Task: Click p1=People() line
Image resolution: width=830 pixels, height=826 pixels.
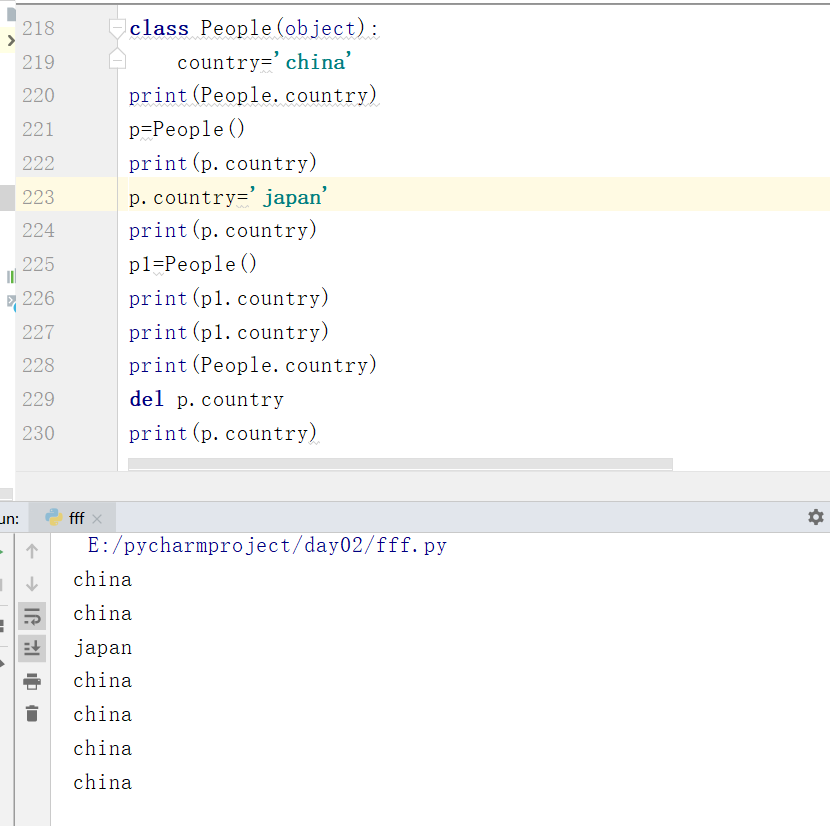Action: tap(193, 264)
